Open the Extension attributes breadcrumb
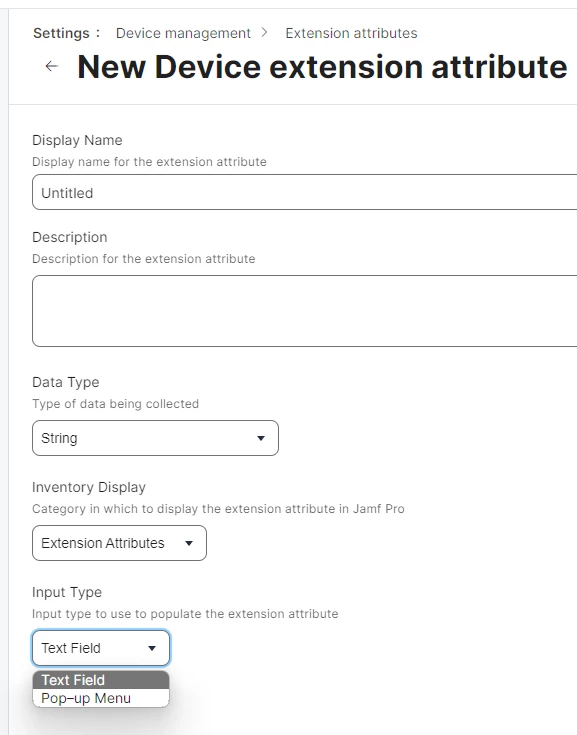Image resolution: width=577 pixels, height=735 pixels. coord(351,33)
